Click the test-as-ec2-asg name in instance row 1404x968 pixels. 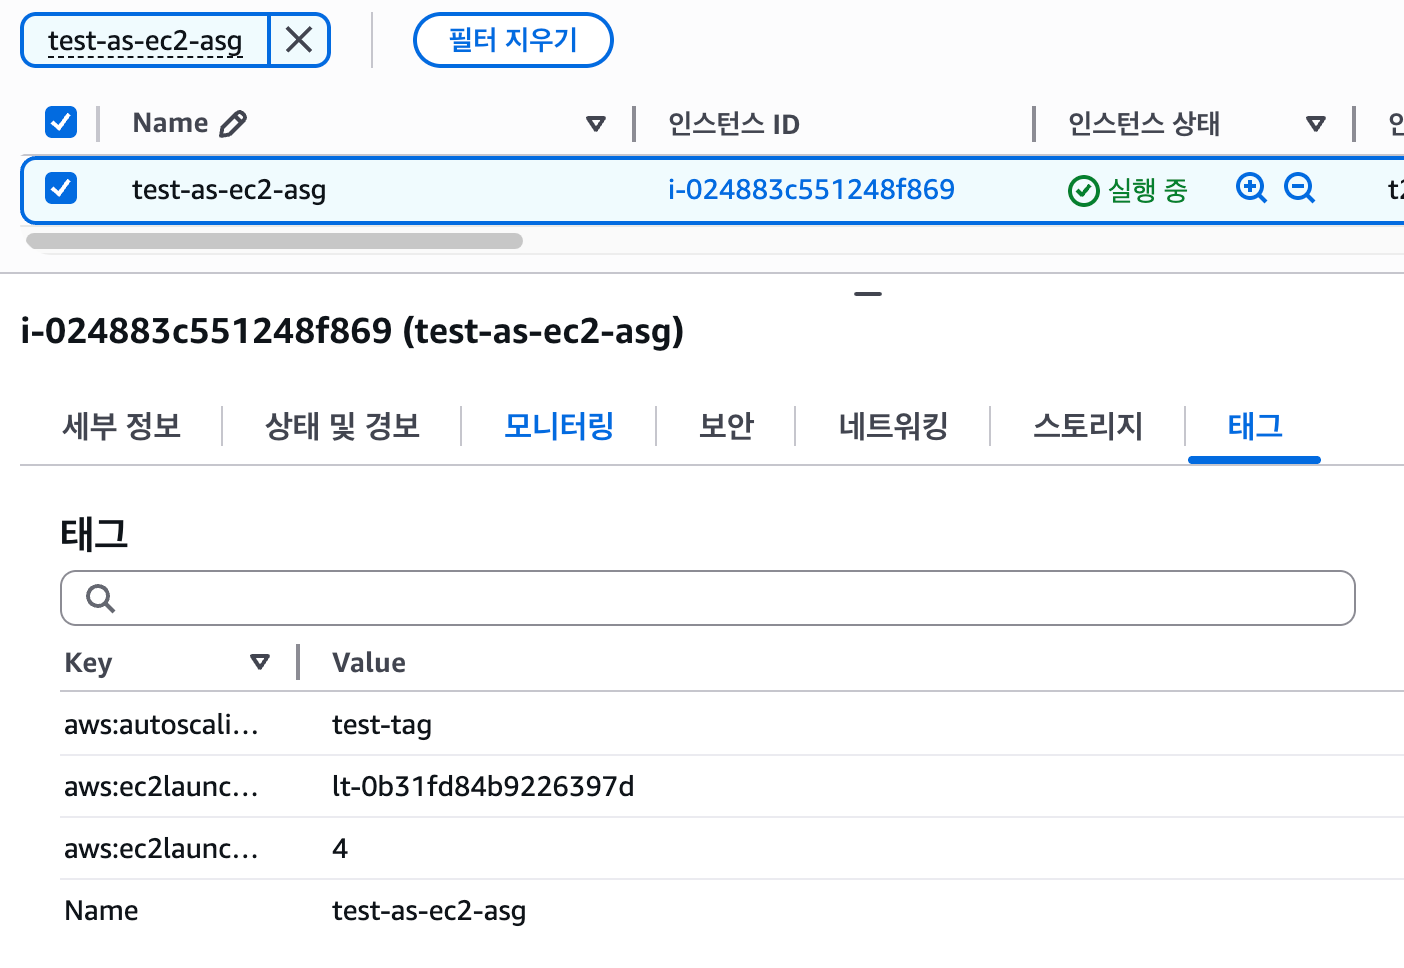coord(229,189)
